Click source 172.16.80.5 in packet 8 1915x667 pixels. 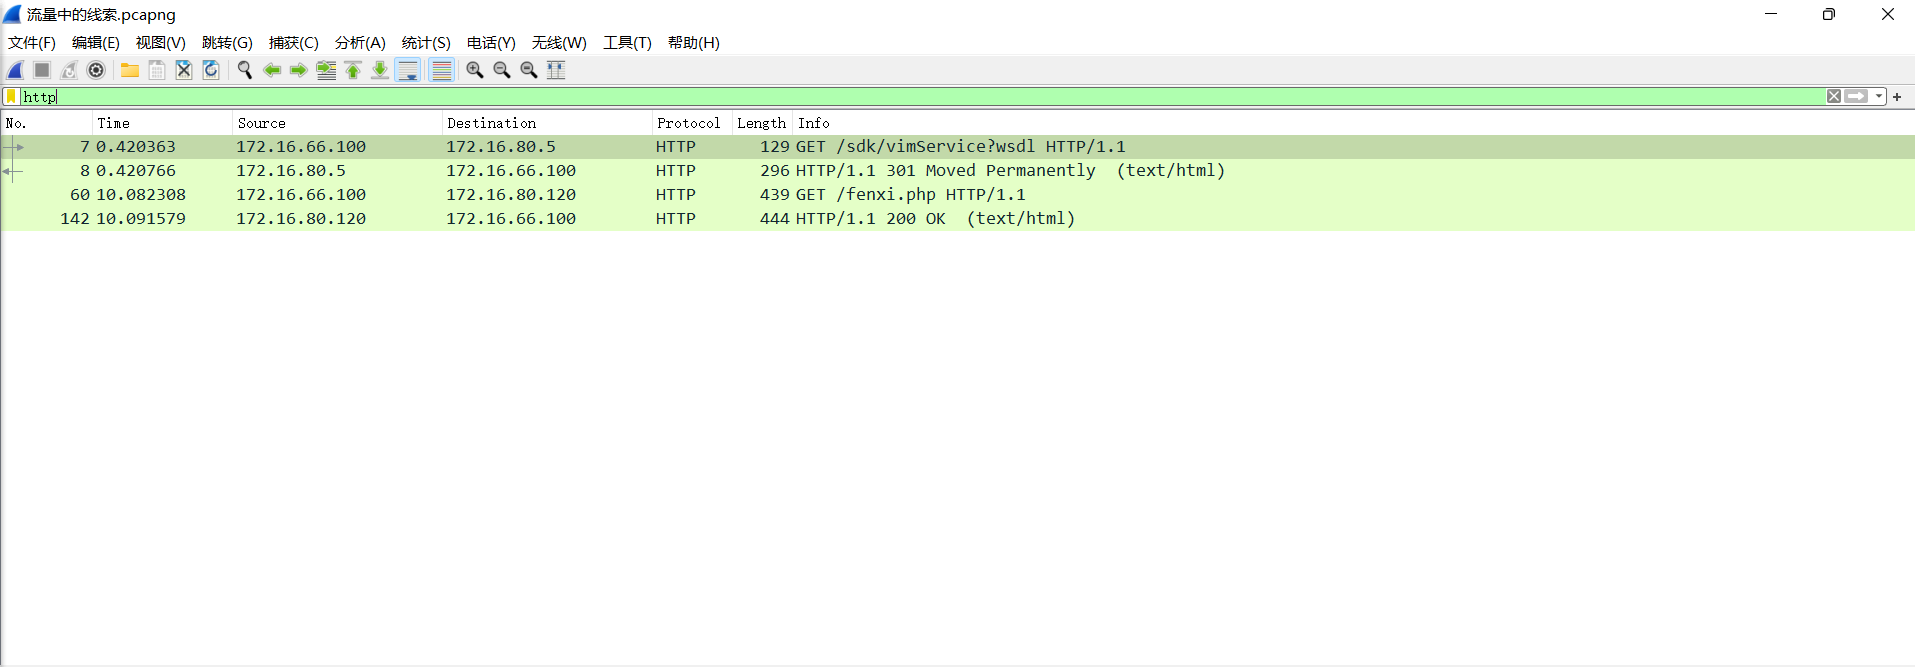(291, 171)
